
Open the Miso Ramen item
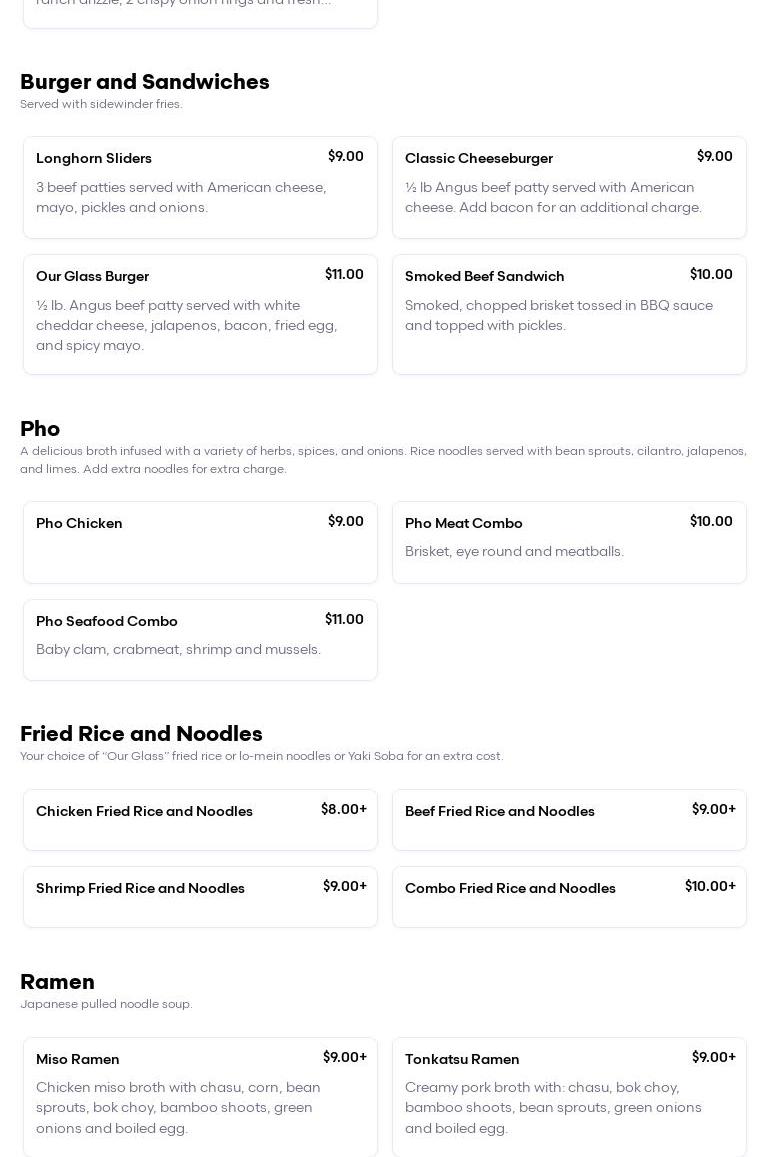pos(200,1096)
